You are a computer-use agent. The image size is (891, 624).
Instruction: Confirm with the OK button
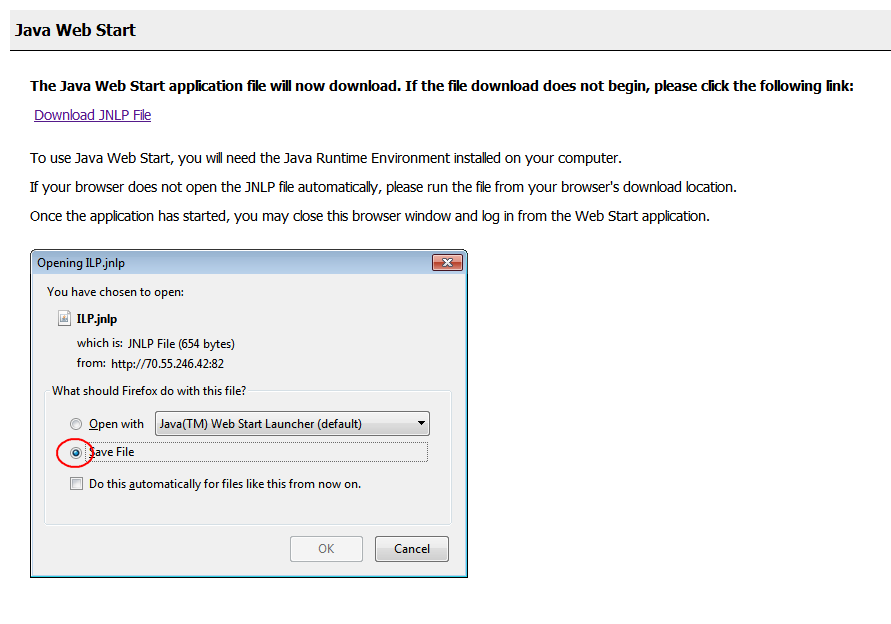pyautogui.click(x=326, y=549)
